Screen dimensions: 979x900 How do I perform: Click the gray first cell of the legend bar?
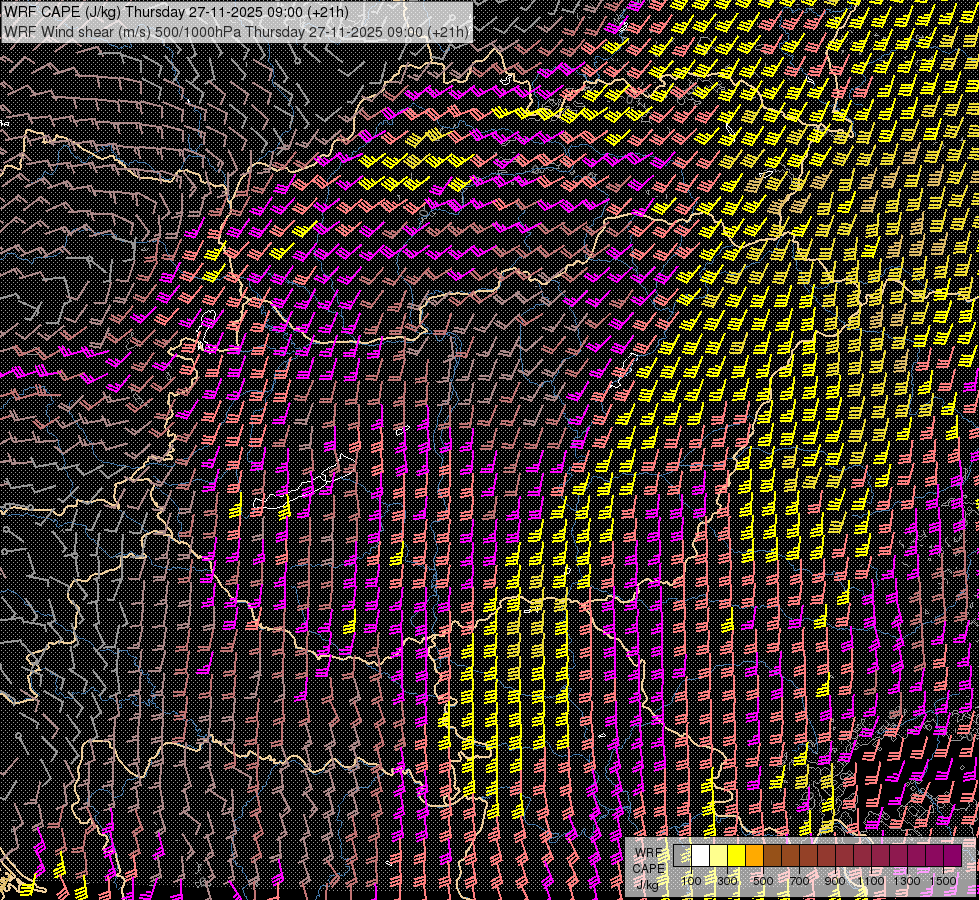(x=682, y=855)
